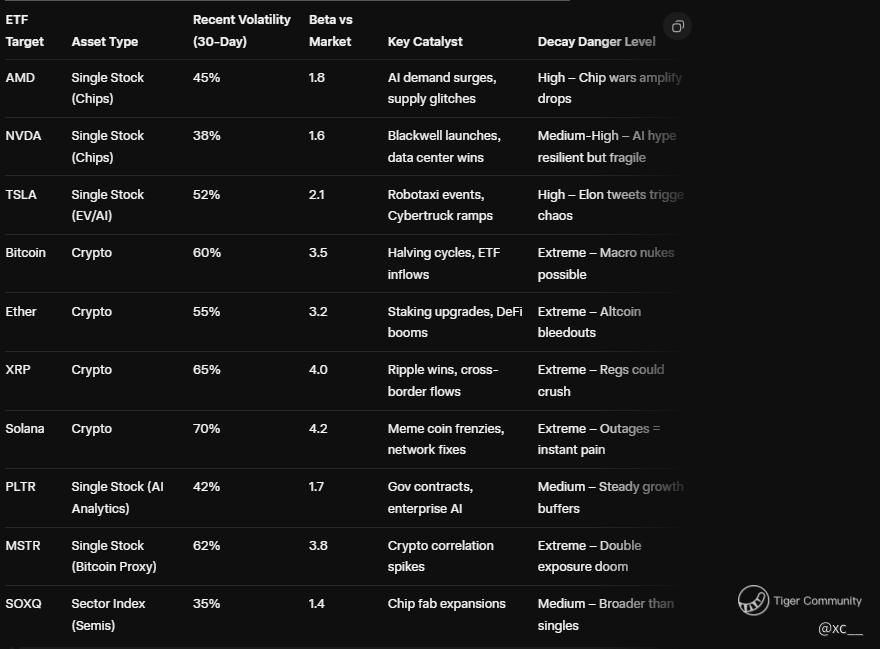Viewport: 880px width, 649px height.
Task: Click the Beta vs Market header
Action: [x=330, y=31]
